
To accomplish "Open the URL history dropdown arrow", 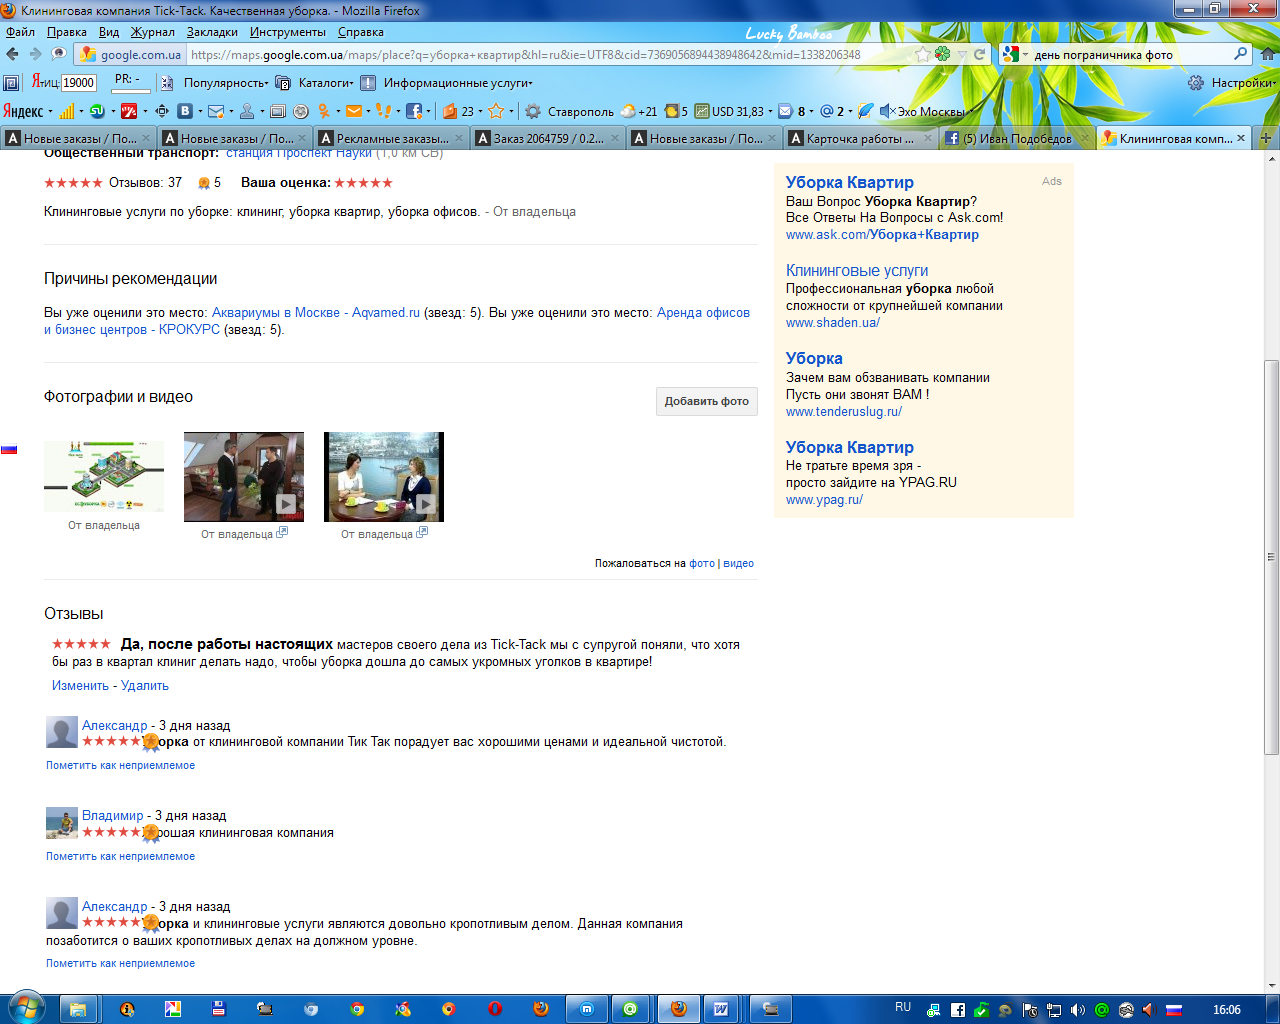I will coord(962,55).
